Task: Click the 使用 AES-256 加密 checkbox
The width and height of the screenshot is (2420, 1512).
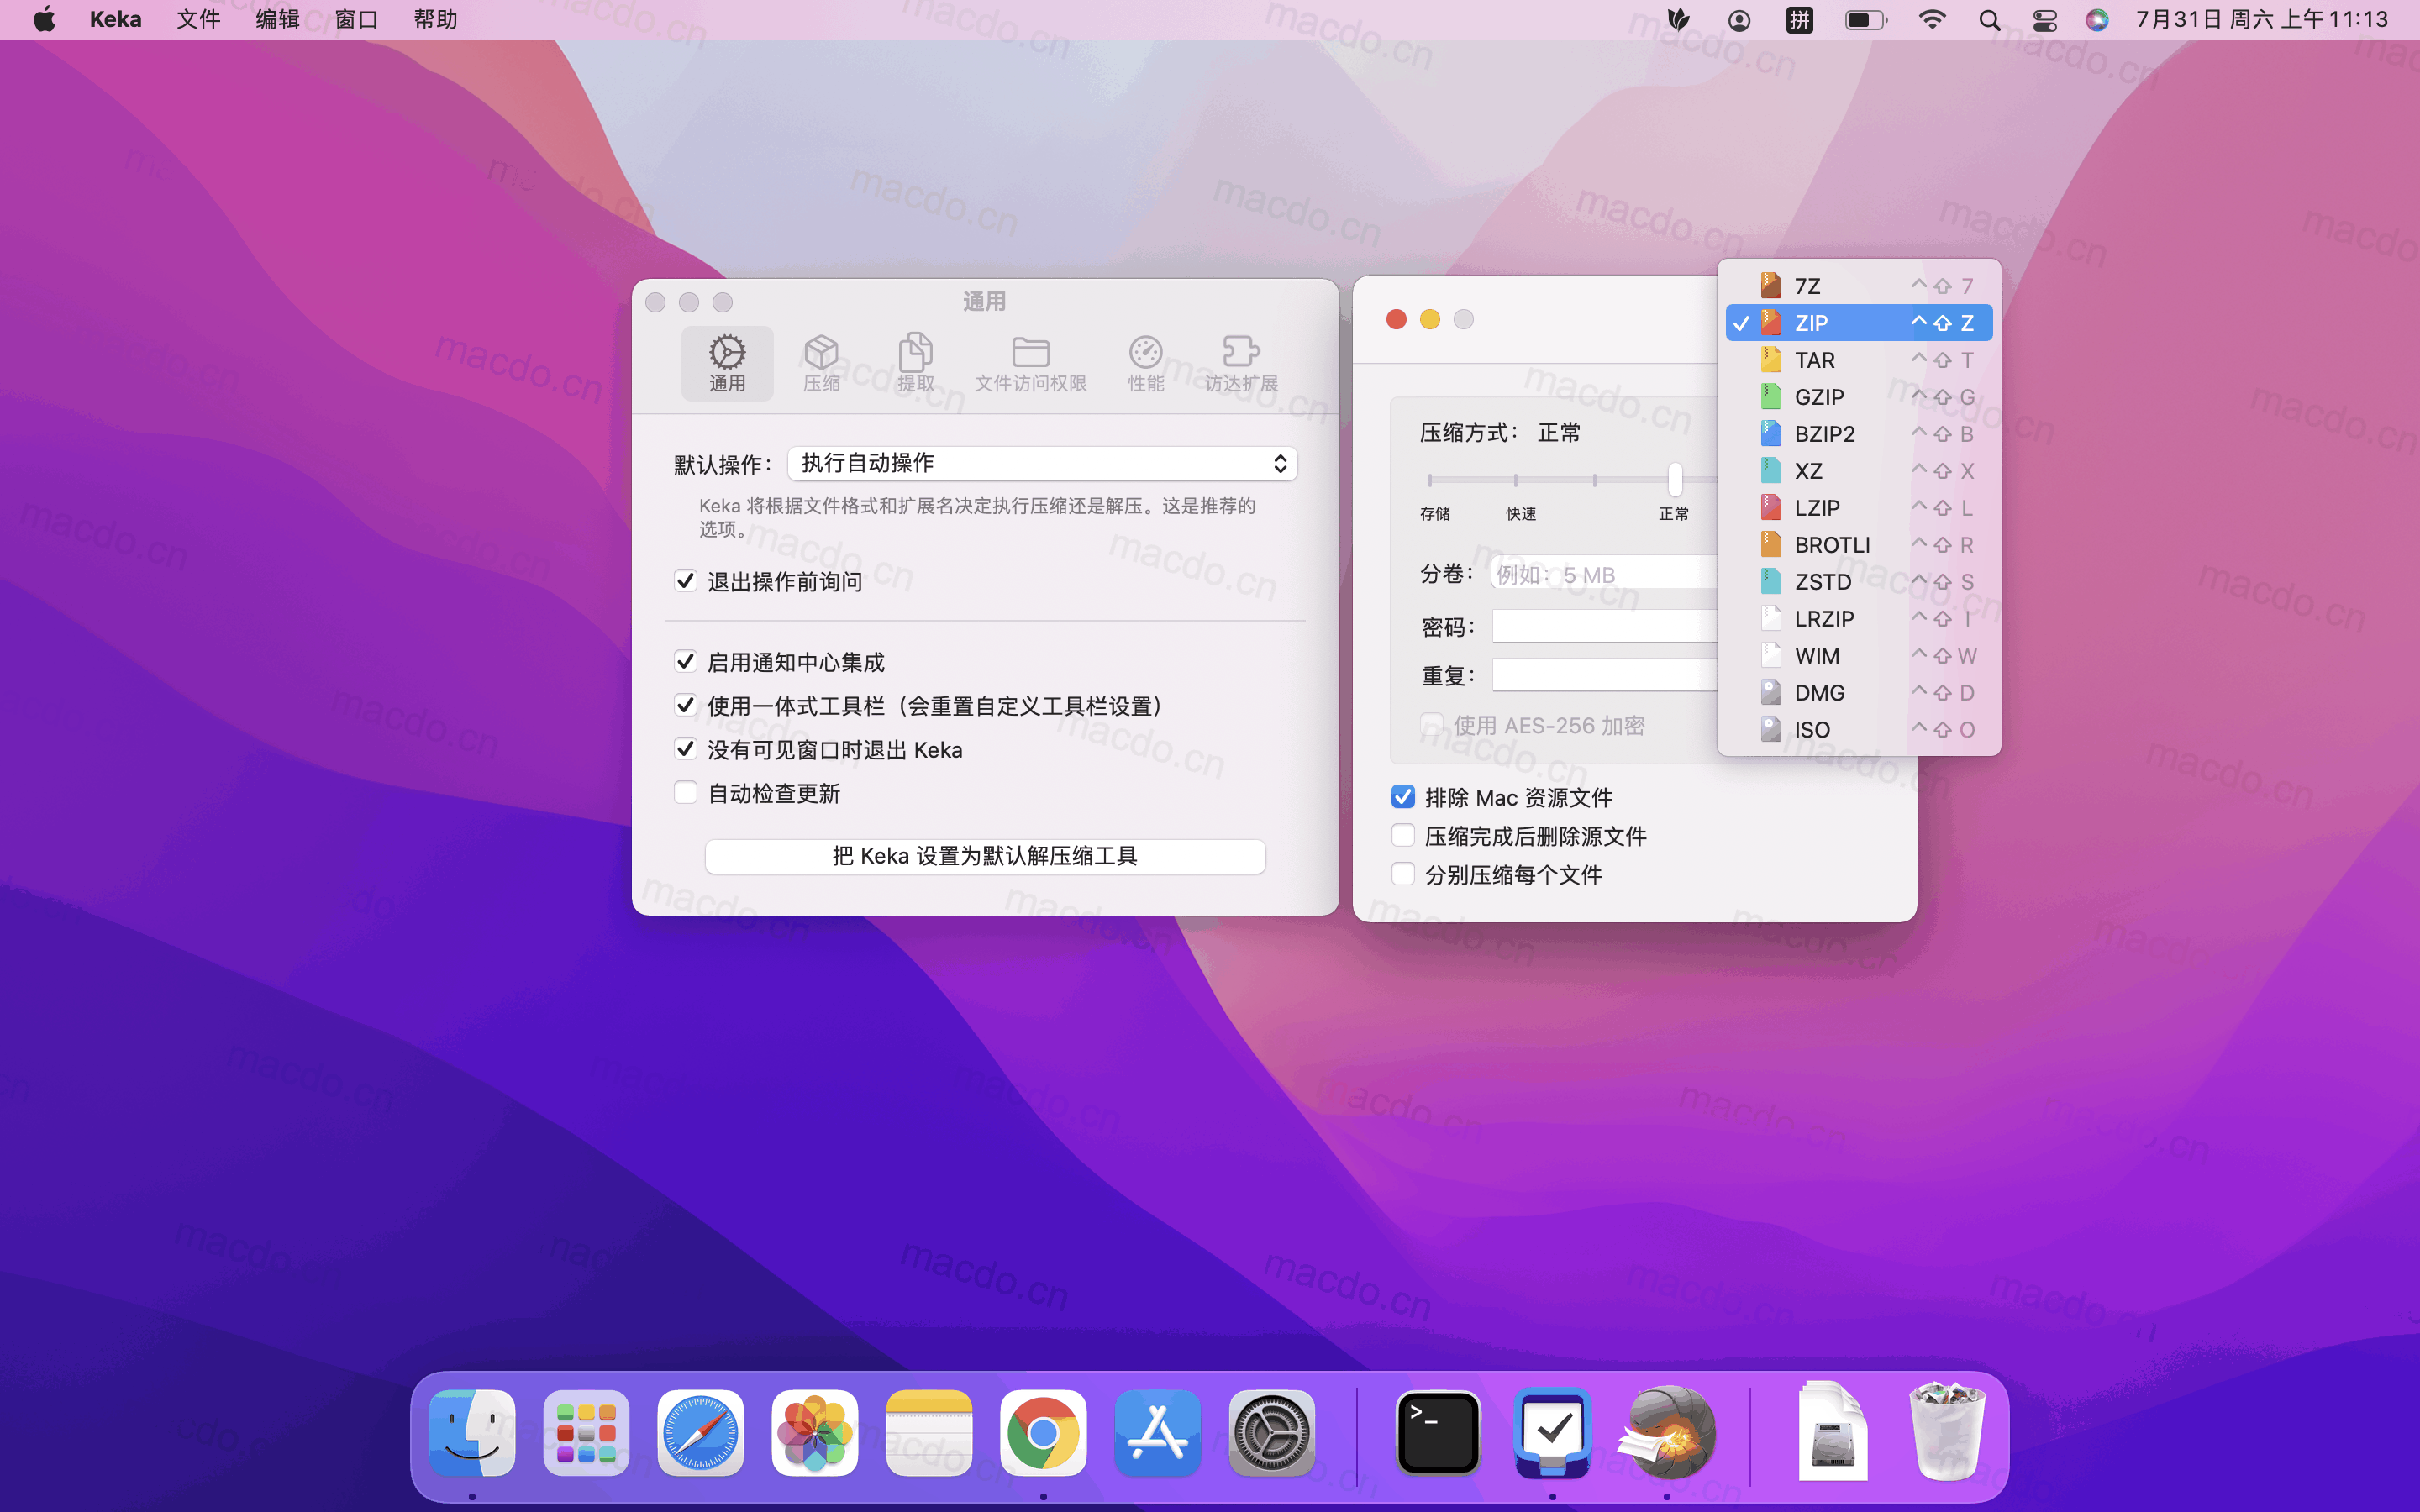Action: coord(1432,725)
